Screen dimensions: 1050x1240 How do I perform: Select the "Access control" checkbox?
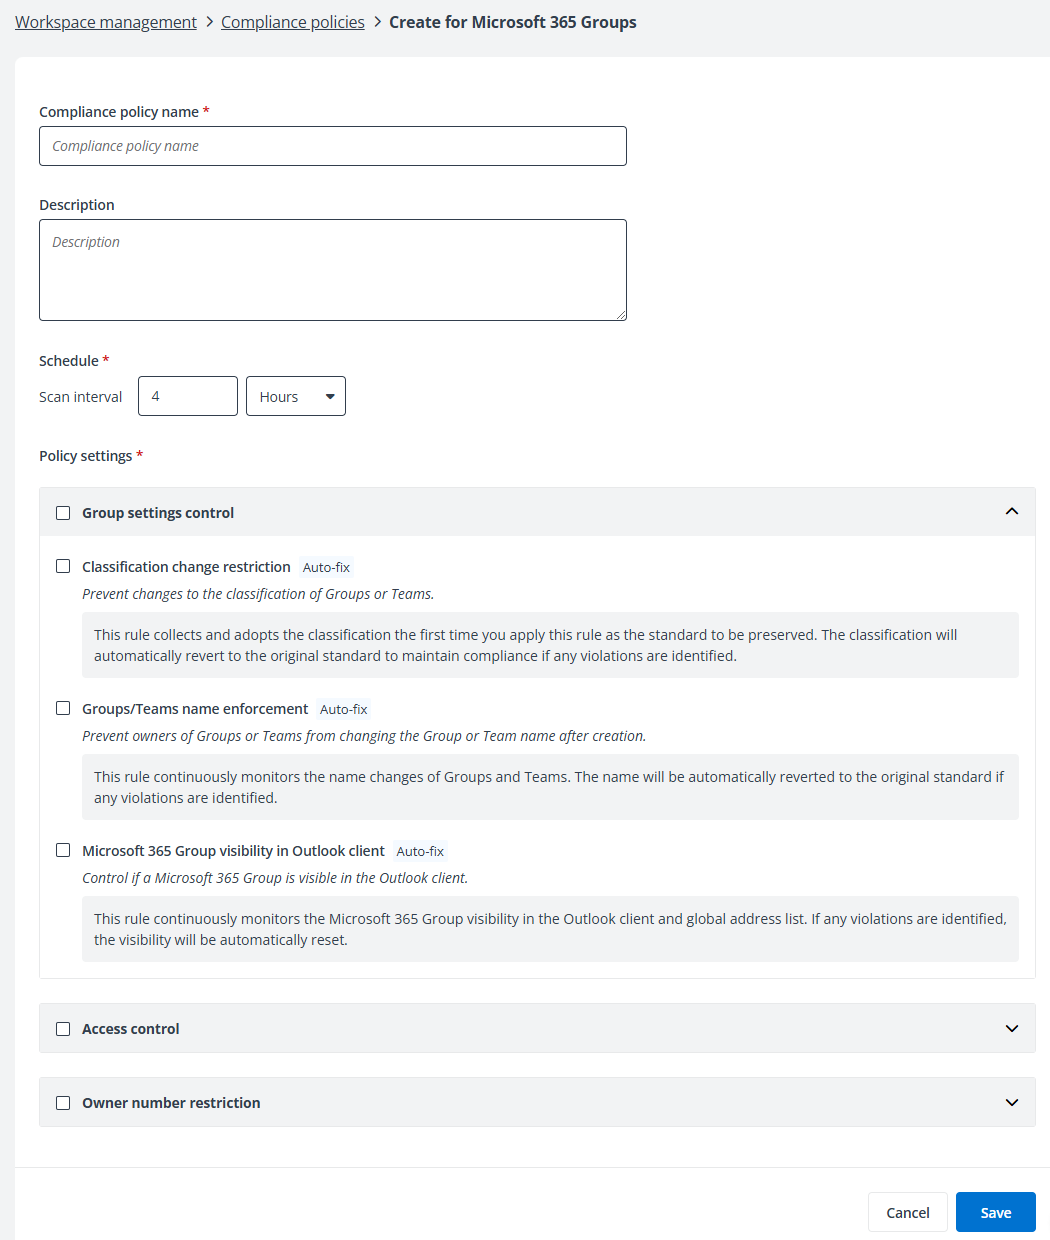tap(63, 1028)
